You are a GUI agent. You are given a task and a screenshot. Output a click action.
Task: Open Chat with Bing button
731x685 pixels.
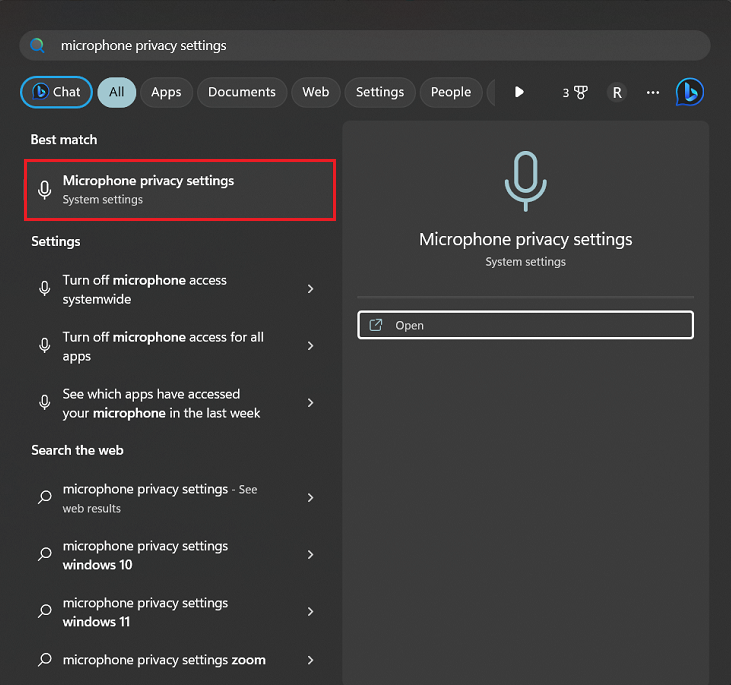pos(56,92)
